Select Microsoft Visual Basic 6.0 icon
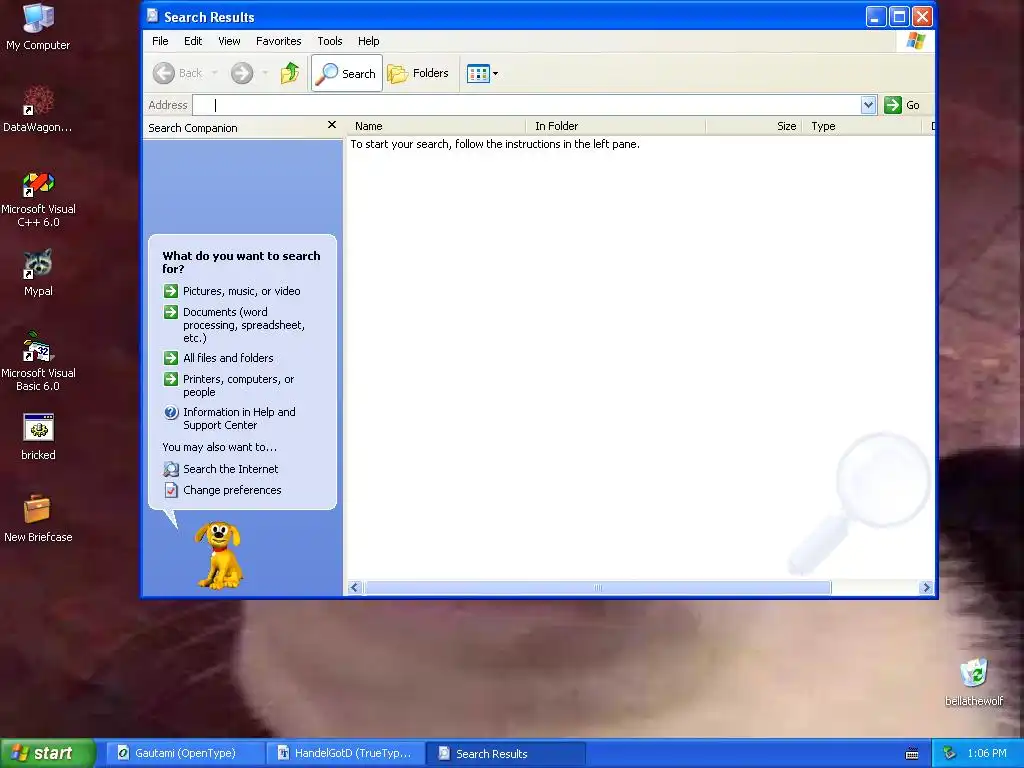 (x=38, y=361)
